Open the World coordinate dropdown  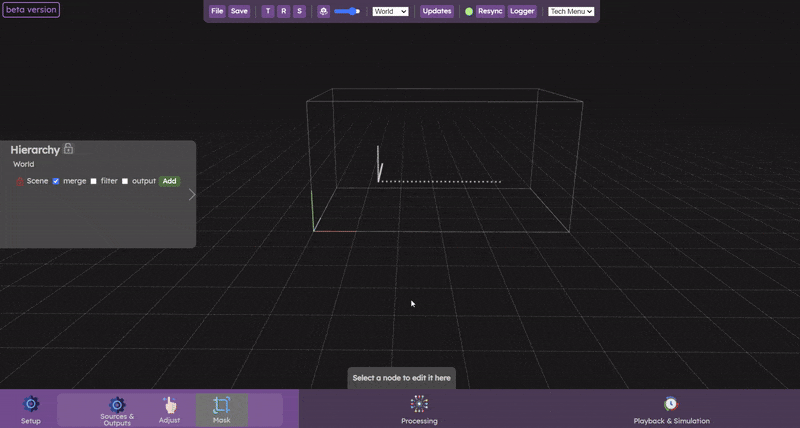click(x=390, y=11)
